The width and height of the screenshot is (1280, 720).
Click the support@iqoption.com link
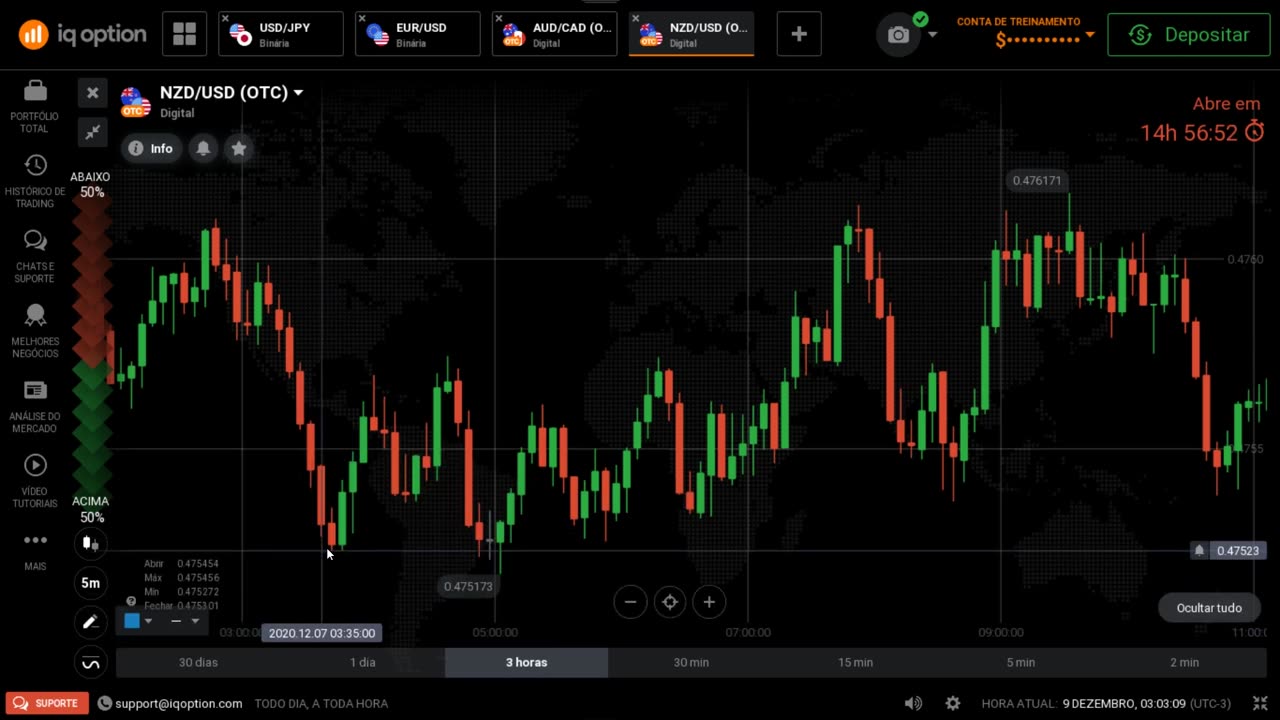[178, 704]
